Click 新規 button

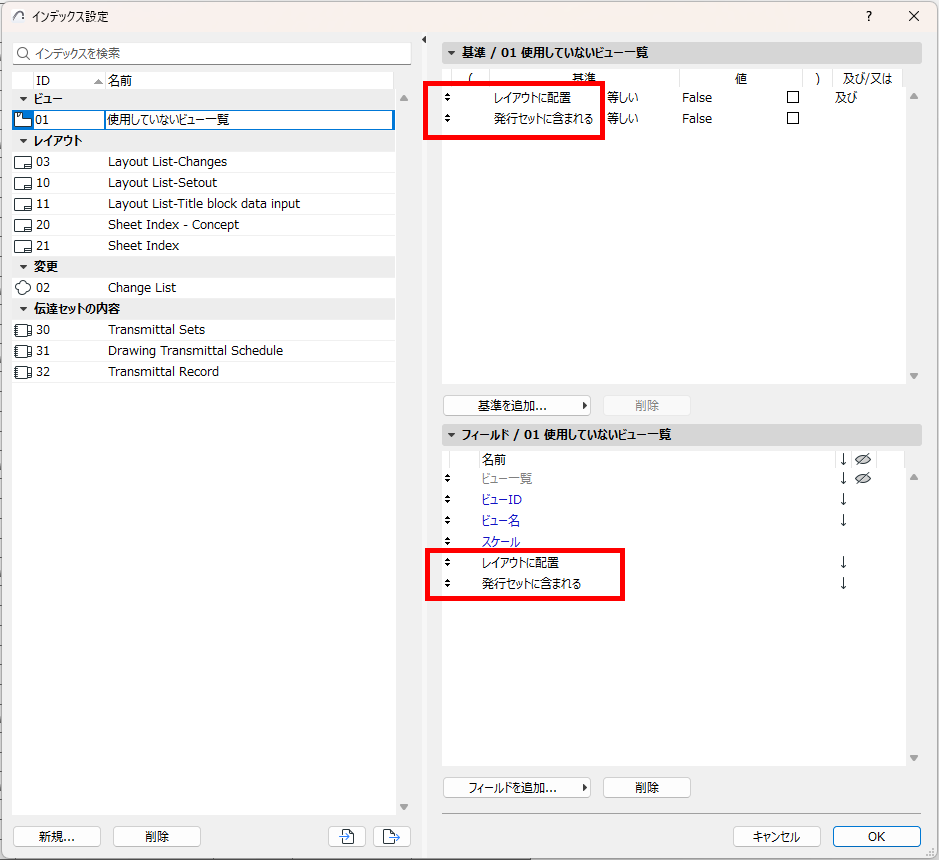tap(57, 836)
